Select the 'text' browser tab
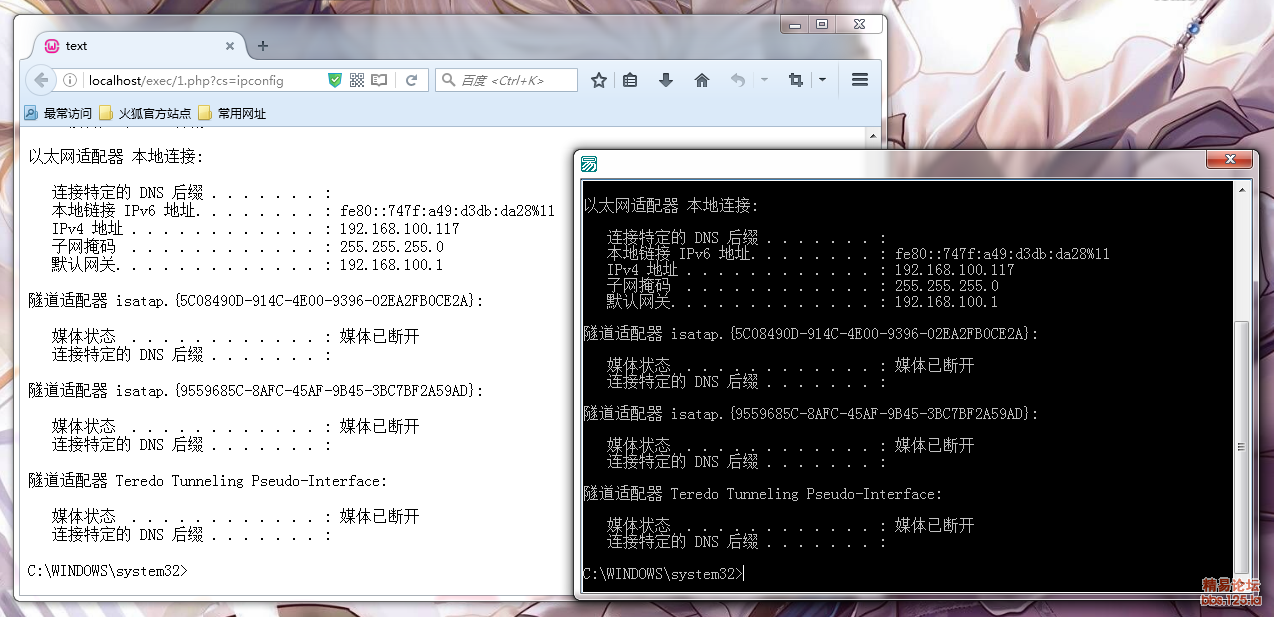1274x617 pixels. coord(139,46)
